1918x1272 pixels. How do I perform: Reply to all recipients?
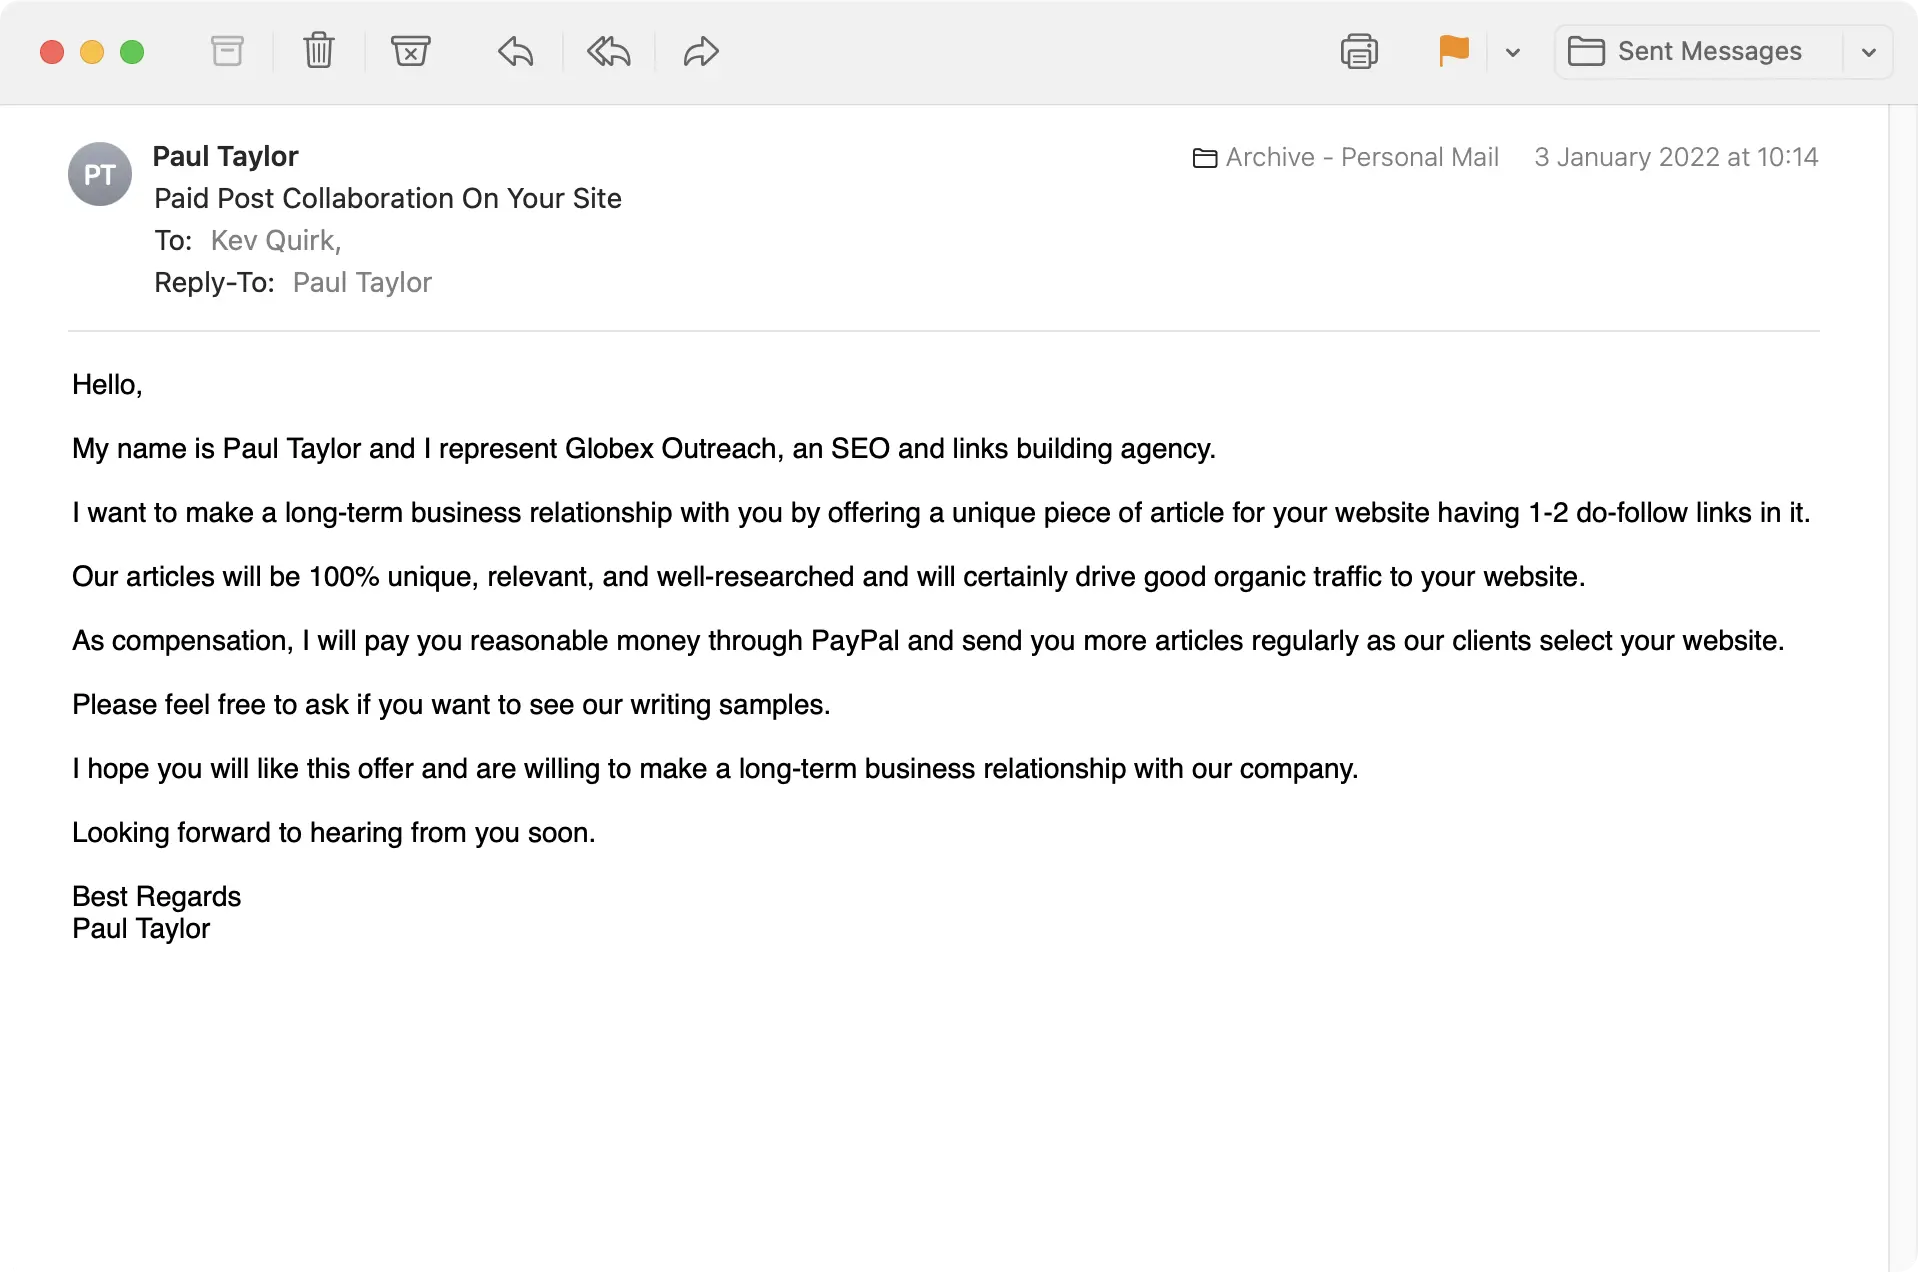(x=608, y=51)
